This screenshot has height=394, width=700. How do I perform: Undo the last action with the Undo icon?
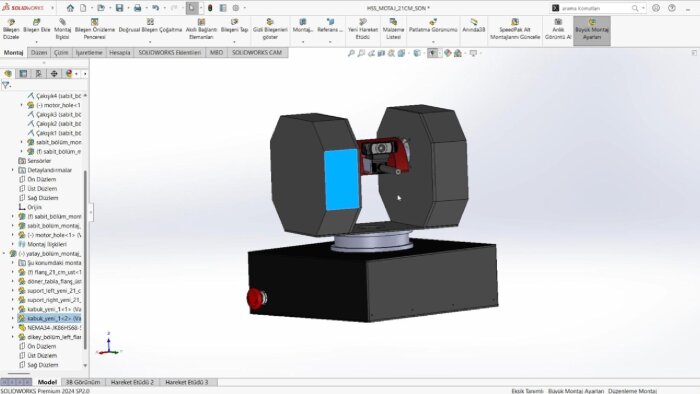[155, 8]
